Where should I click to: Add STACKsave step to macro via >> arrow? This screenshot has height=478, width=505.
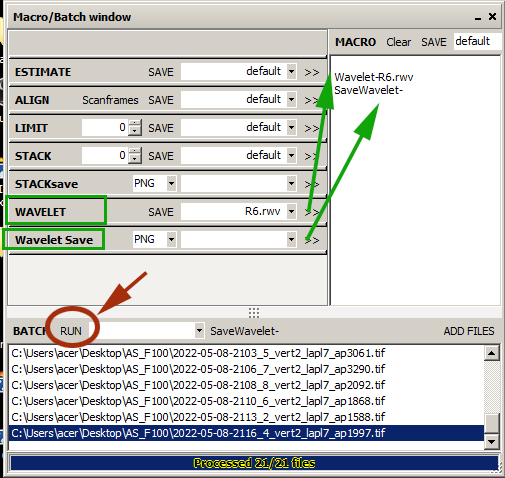point(312,184)
